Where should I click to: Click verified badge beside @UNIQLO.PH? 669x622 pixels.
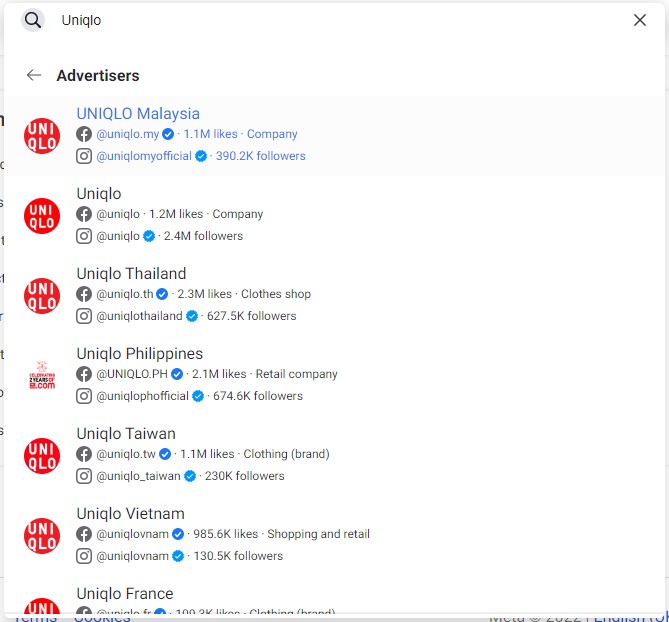[x=177, y=374]
